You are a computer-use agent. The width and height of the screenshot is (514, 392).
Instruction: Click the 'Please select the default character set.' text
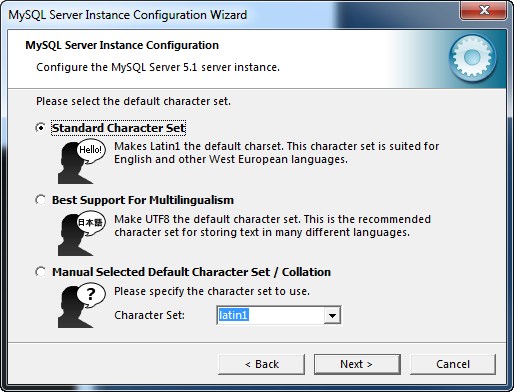pos(133,101)
